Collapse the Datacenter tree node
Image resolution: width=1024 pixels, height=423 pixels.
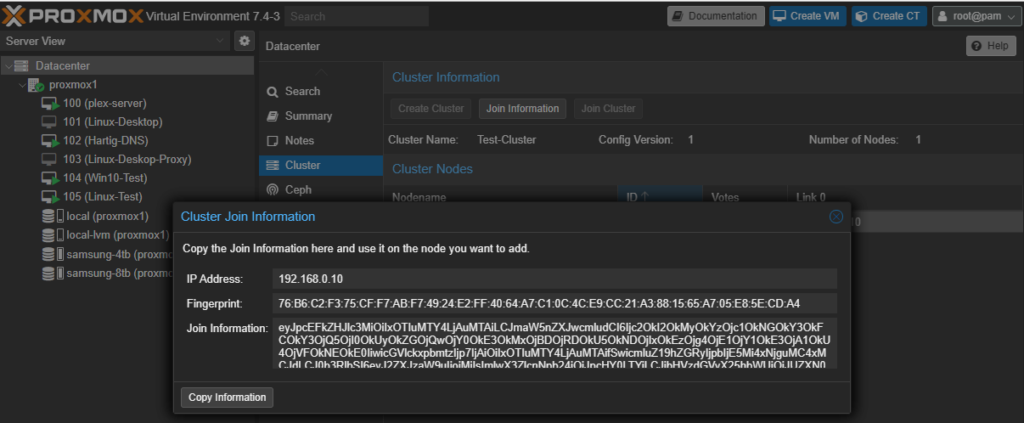click(7, 66)
